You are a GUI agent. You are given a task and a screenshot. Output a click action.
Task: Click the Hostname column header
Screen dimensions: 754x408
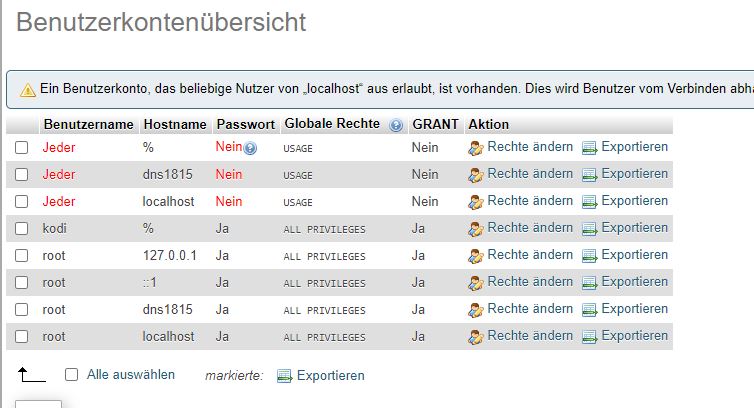(175, 124)
